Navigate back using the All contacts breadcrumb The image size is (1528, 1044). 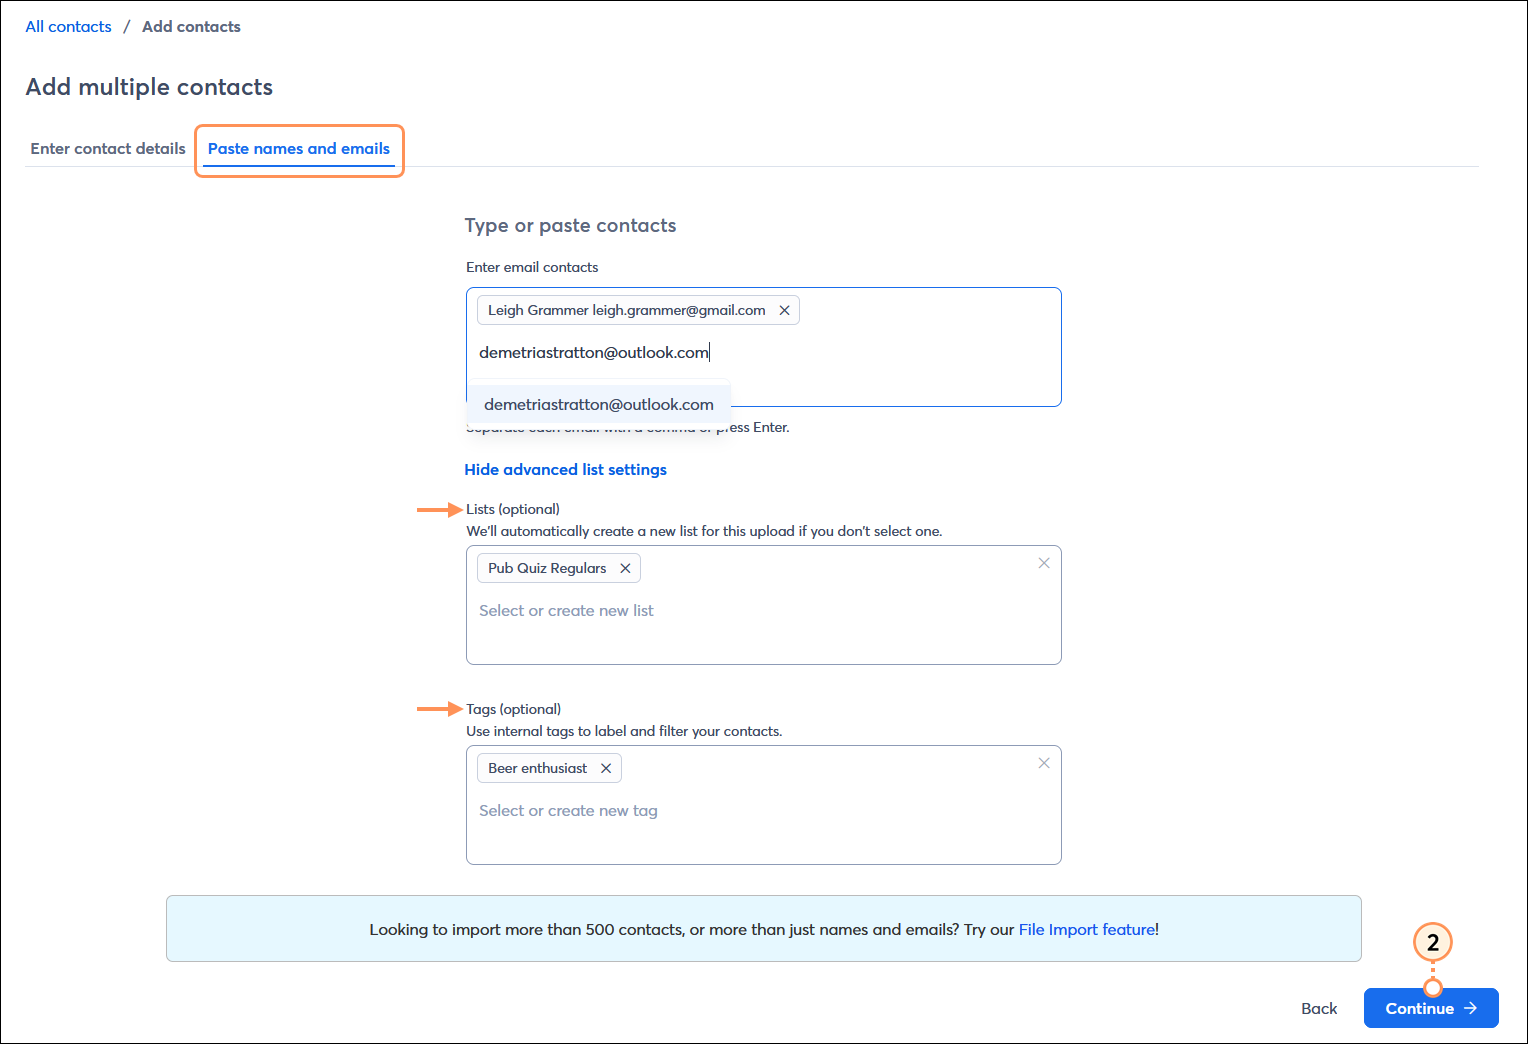pyautogui.click(x=68, y=26)
